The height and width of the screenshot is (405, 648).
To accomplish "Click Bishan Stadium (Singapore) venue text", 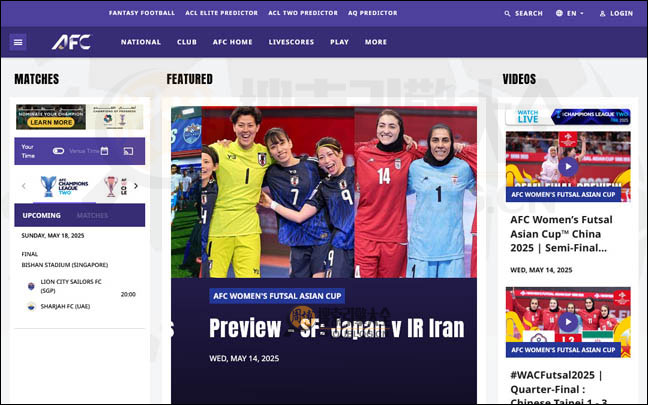I will click(64, 265).
